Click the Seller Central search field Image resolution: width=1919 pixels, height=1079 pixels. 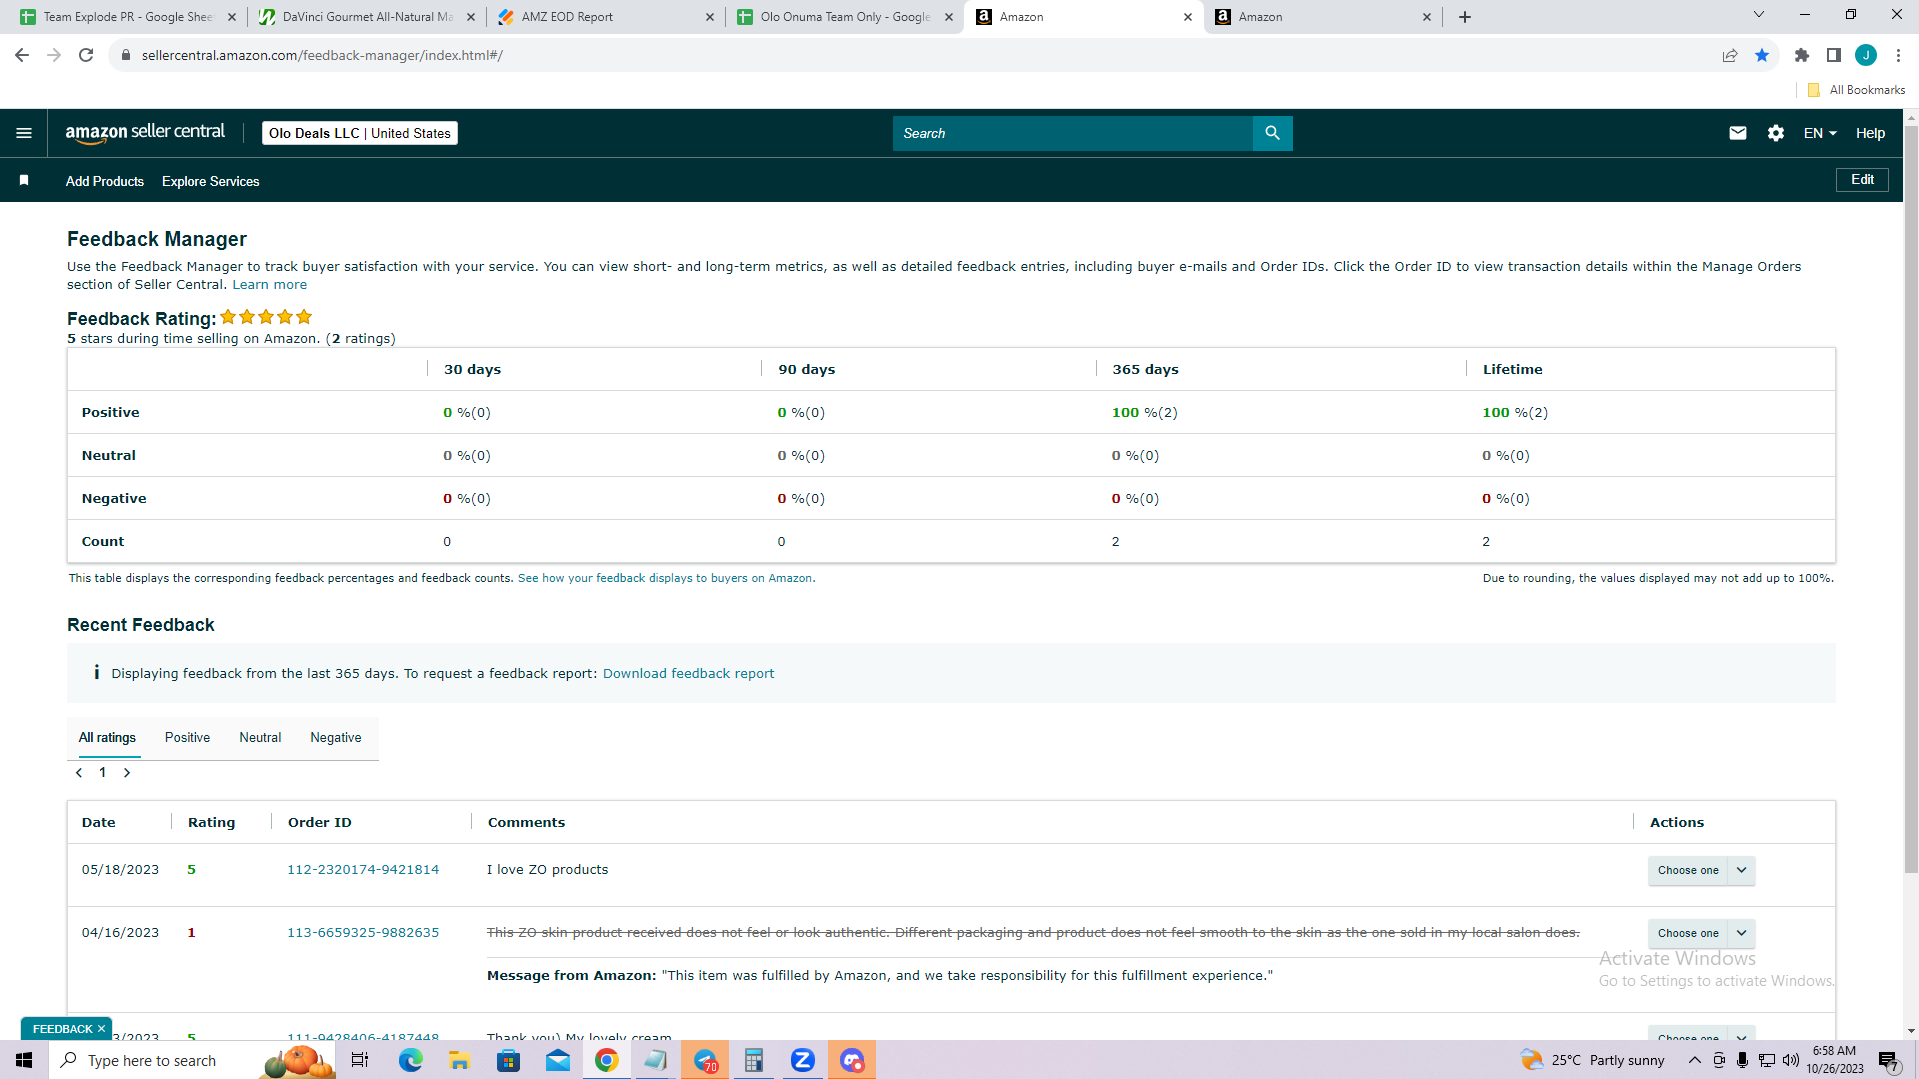coord(1072,133)
